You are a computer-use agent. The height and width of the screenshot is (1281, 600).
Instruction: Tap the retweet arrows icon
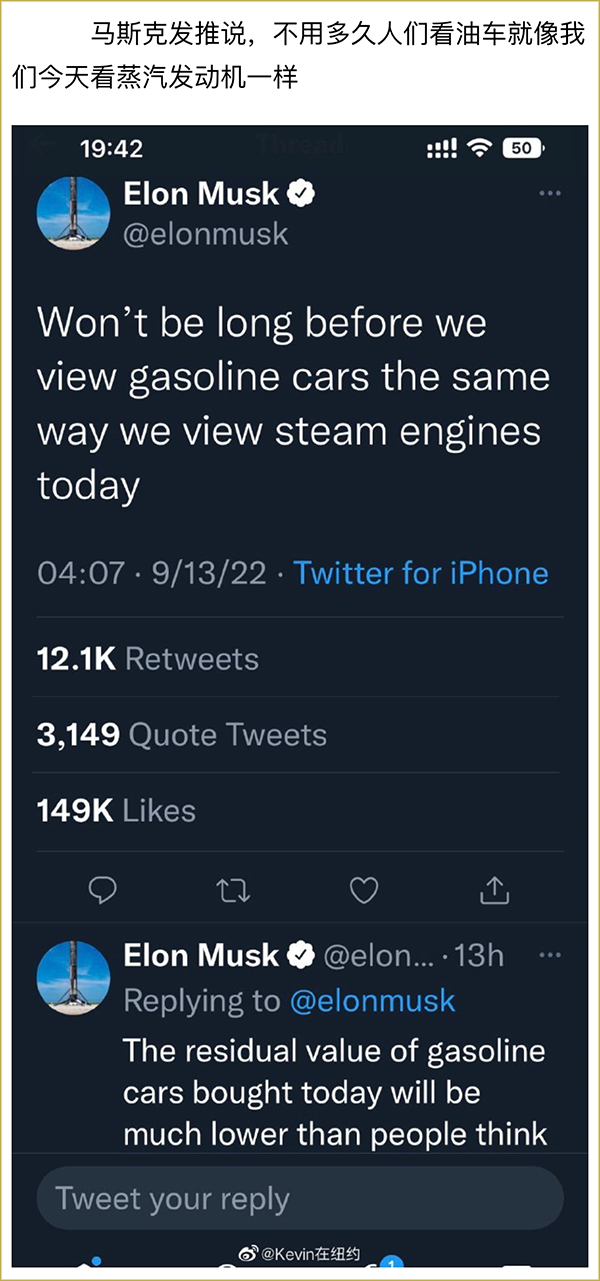pyautogui.click(x=233, y=890)
